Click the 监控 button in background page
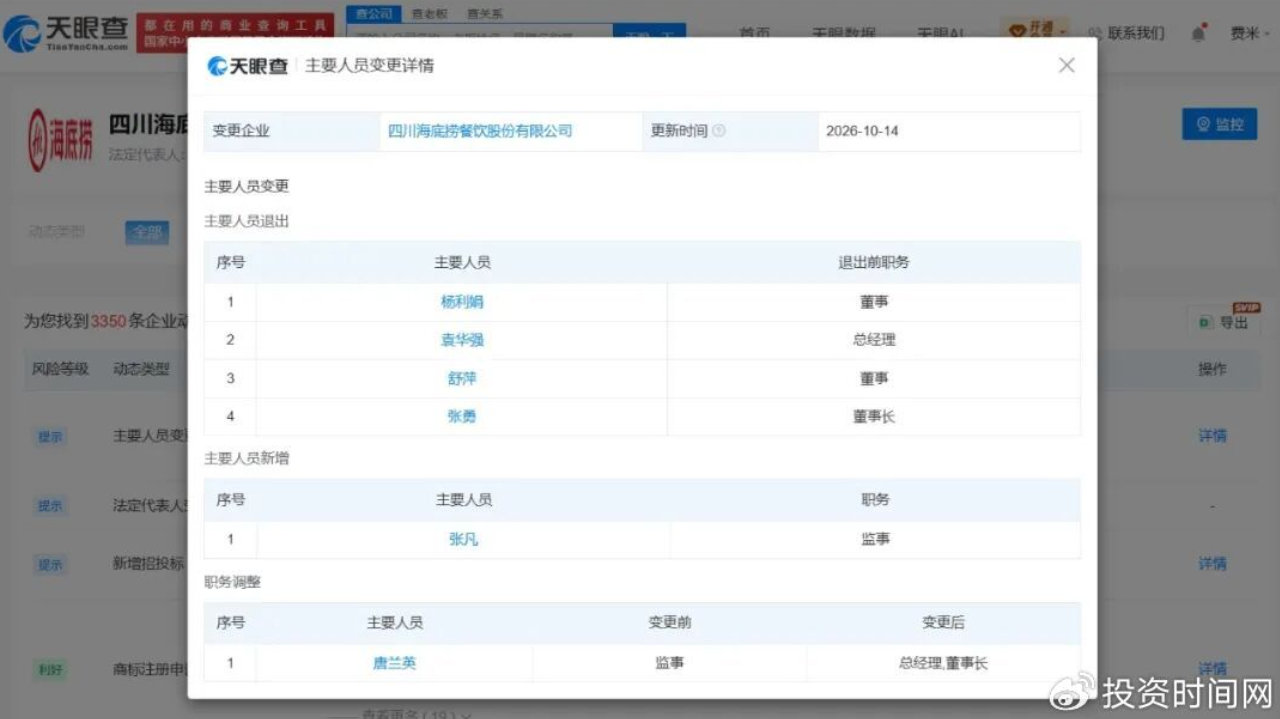This screenshot has height=719, width=1280. click(1219, 124)
